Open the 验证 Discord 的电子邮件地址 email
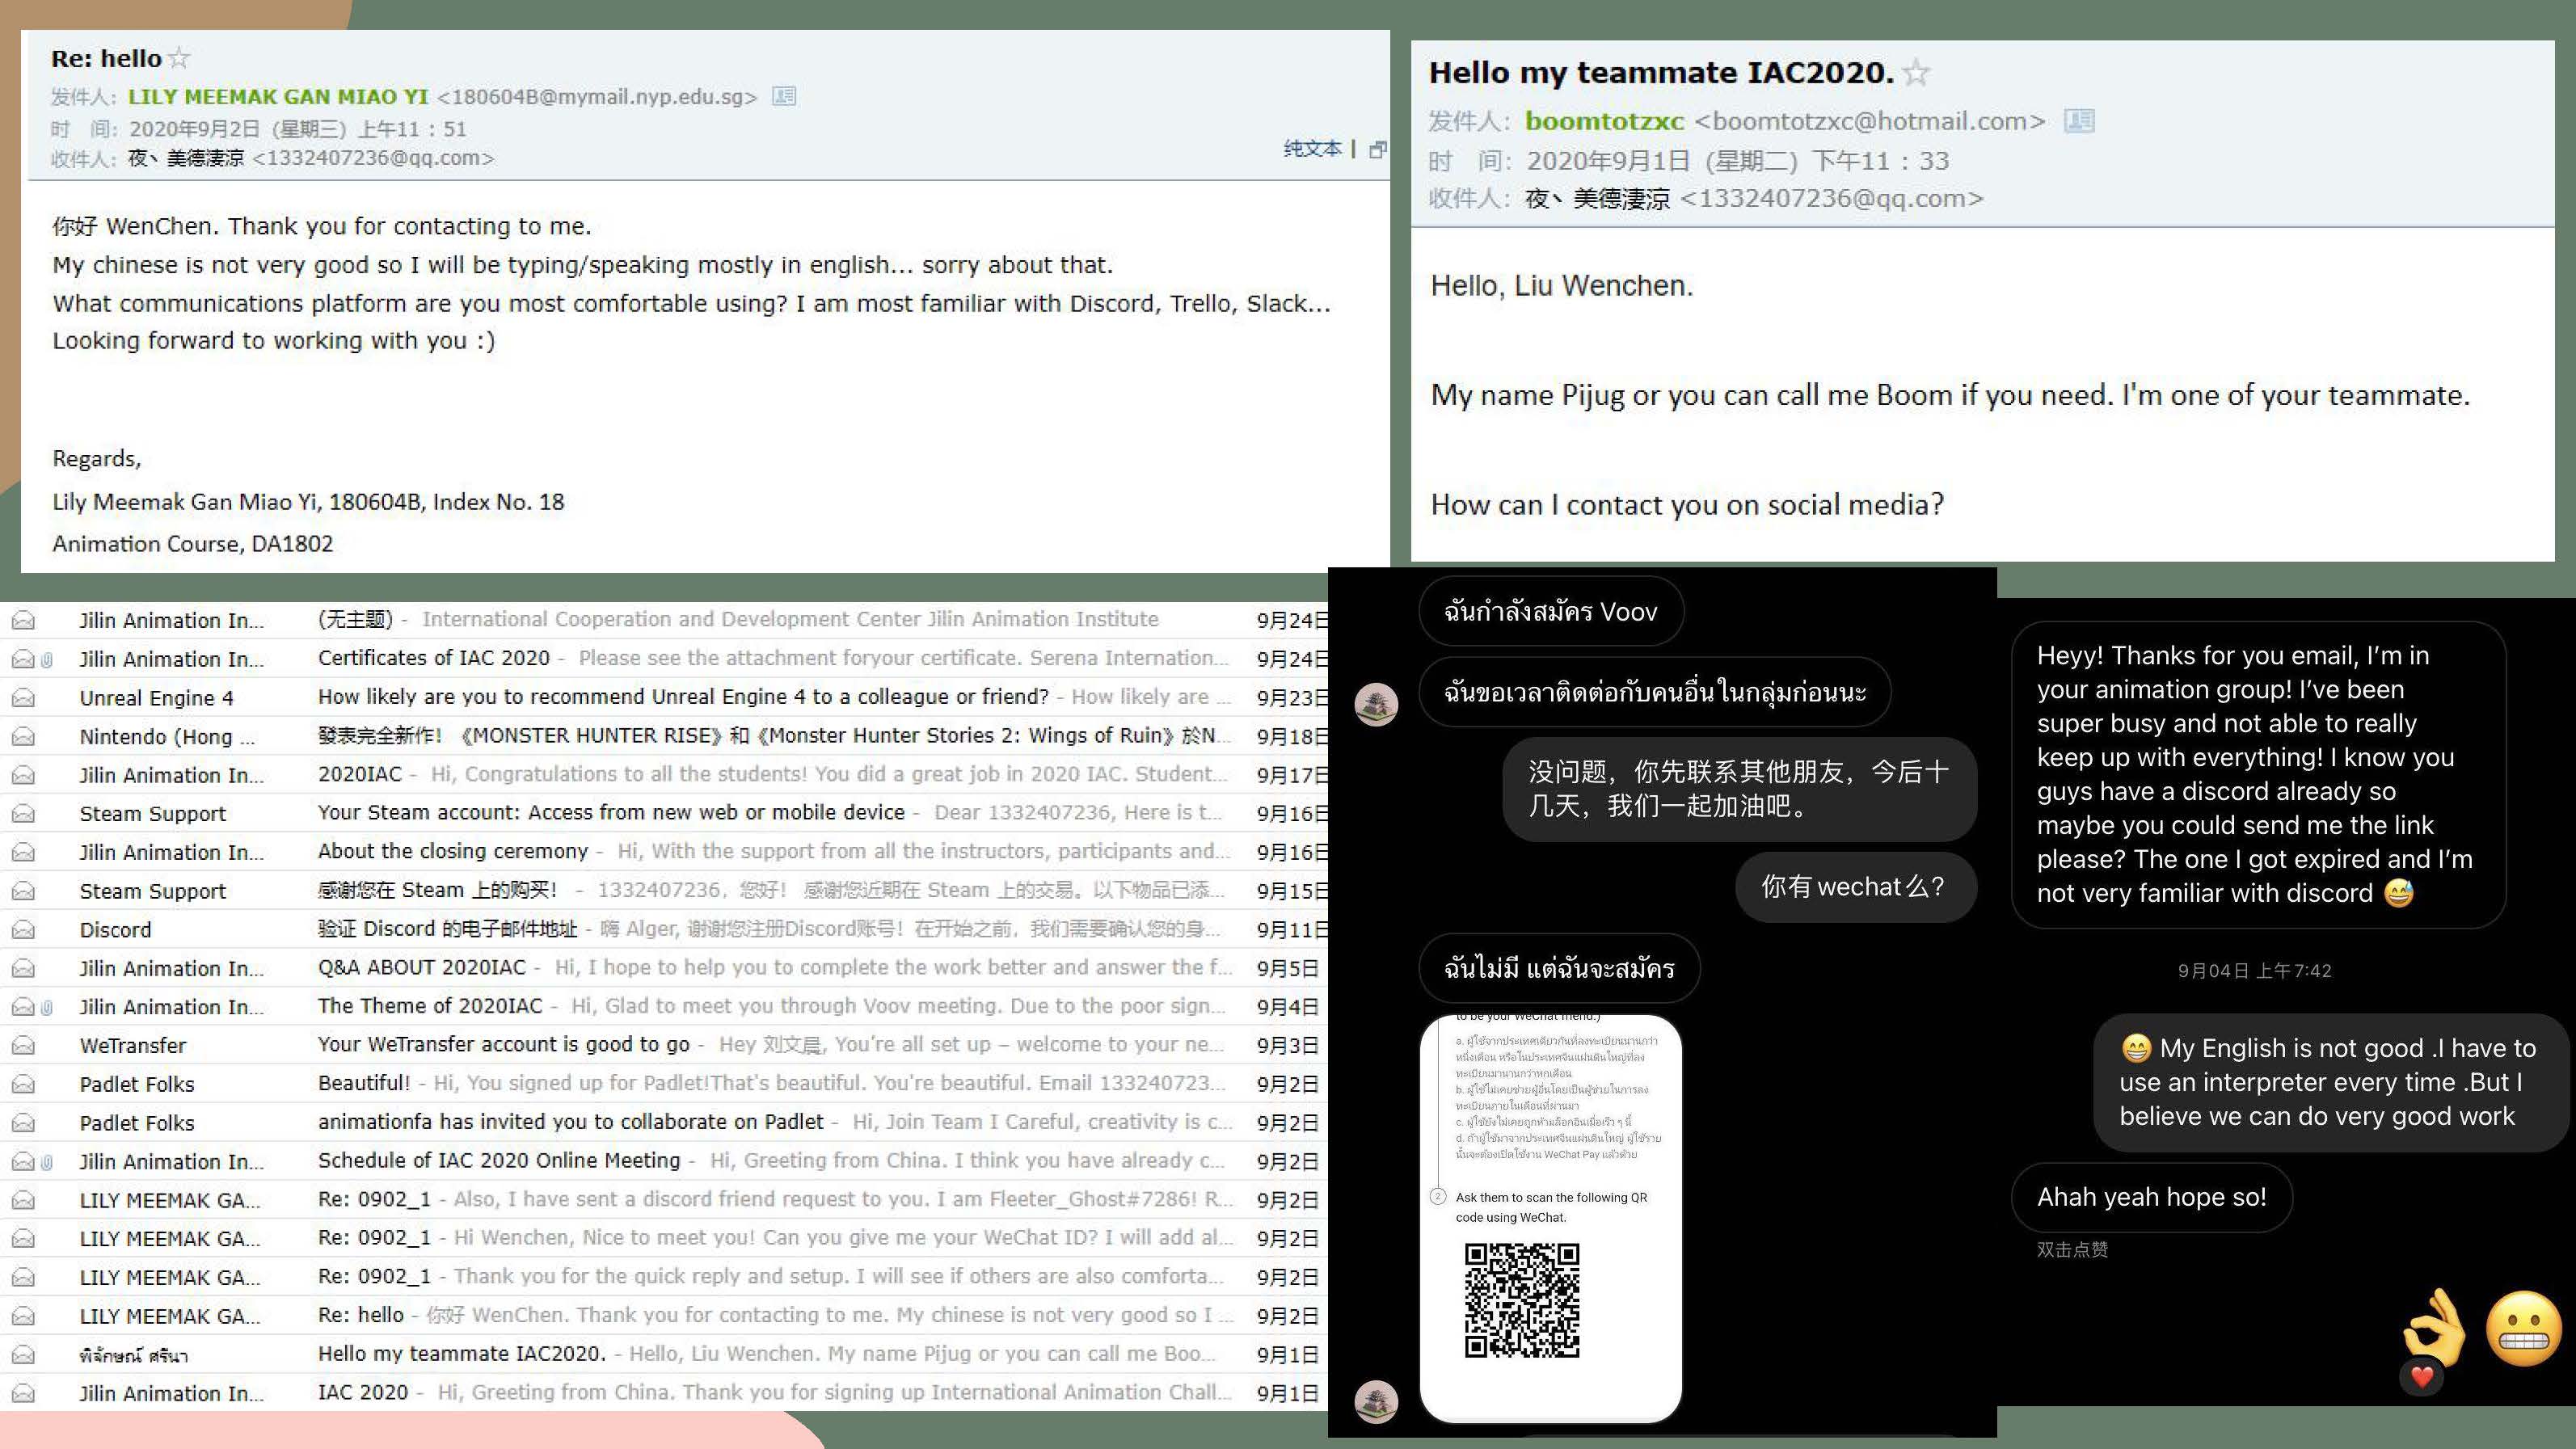 click(x=448, y=929)
